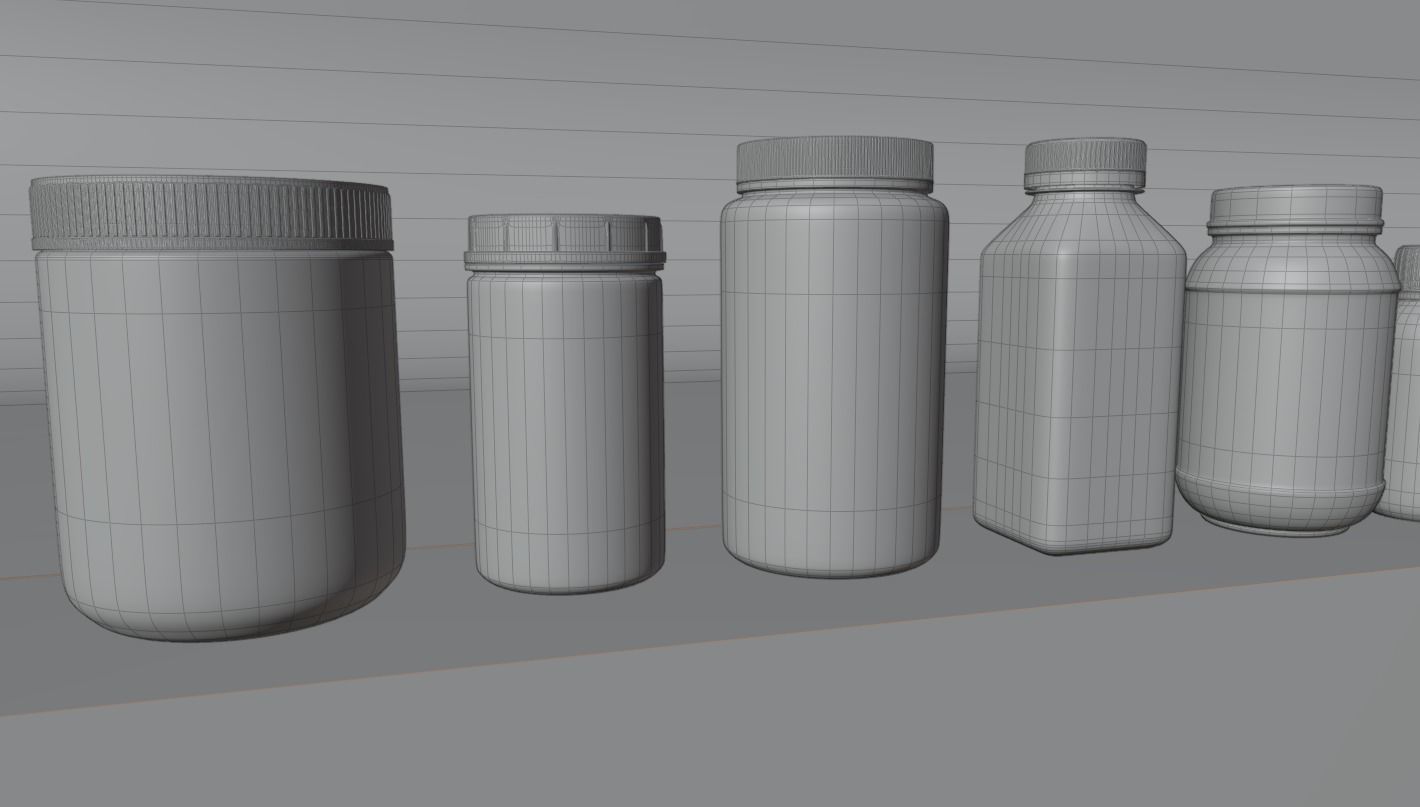Select the finely ribbed cap on the tall round bottle
1420x807 pixels.
pyautogui.click(x=835, y=164)
